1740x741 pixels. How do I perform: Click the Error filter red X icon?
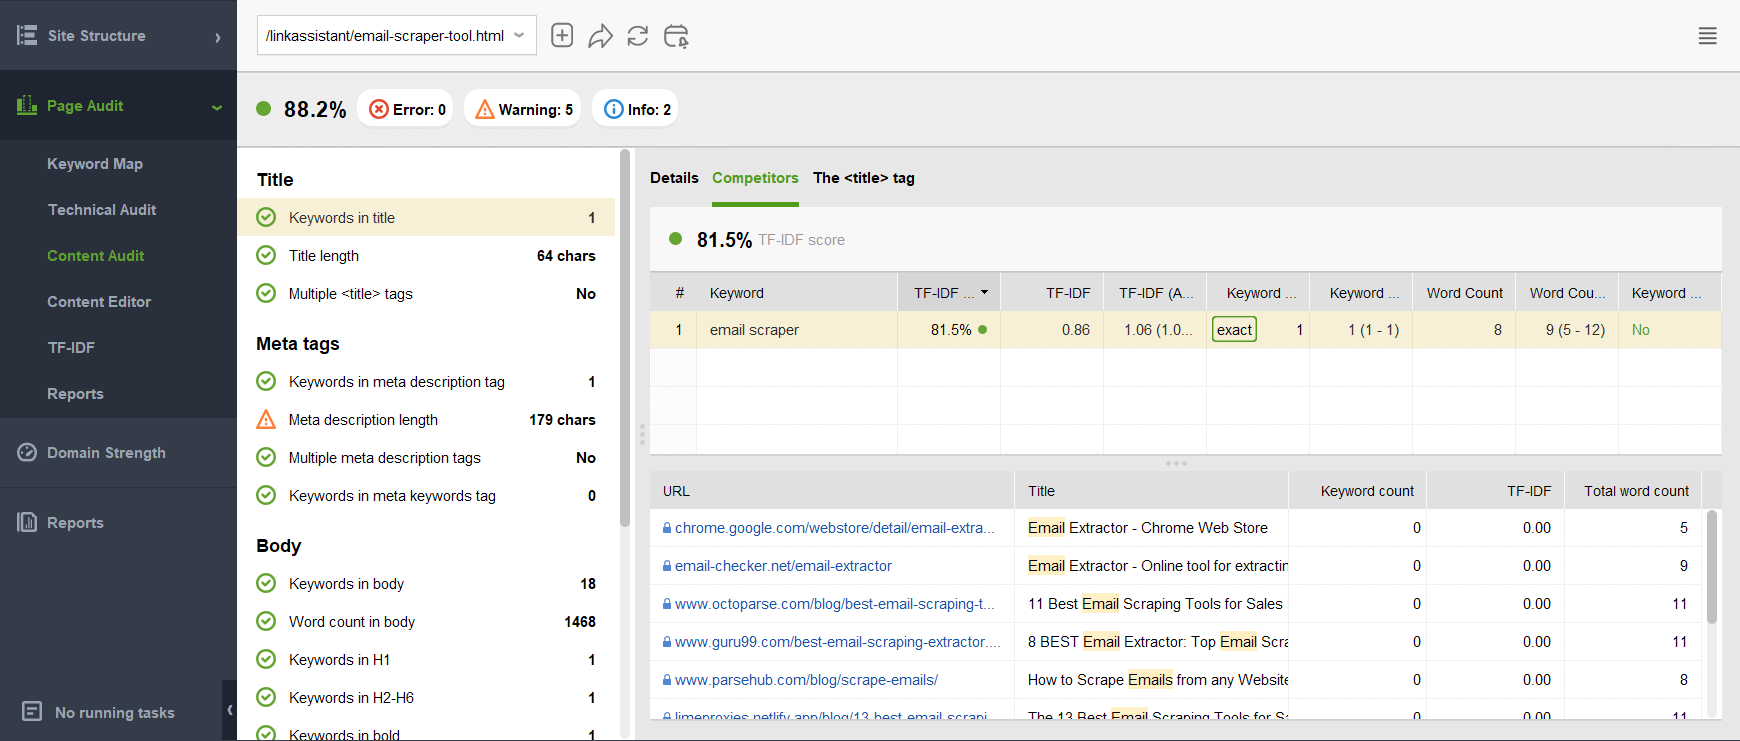click(x=379, y=109)
